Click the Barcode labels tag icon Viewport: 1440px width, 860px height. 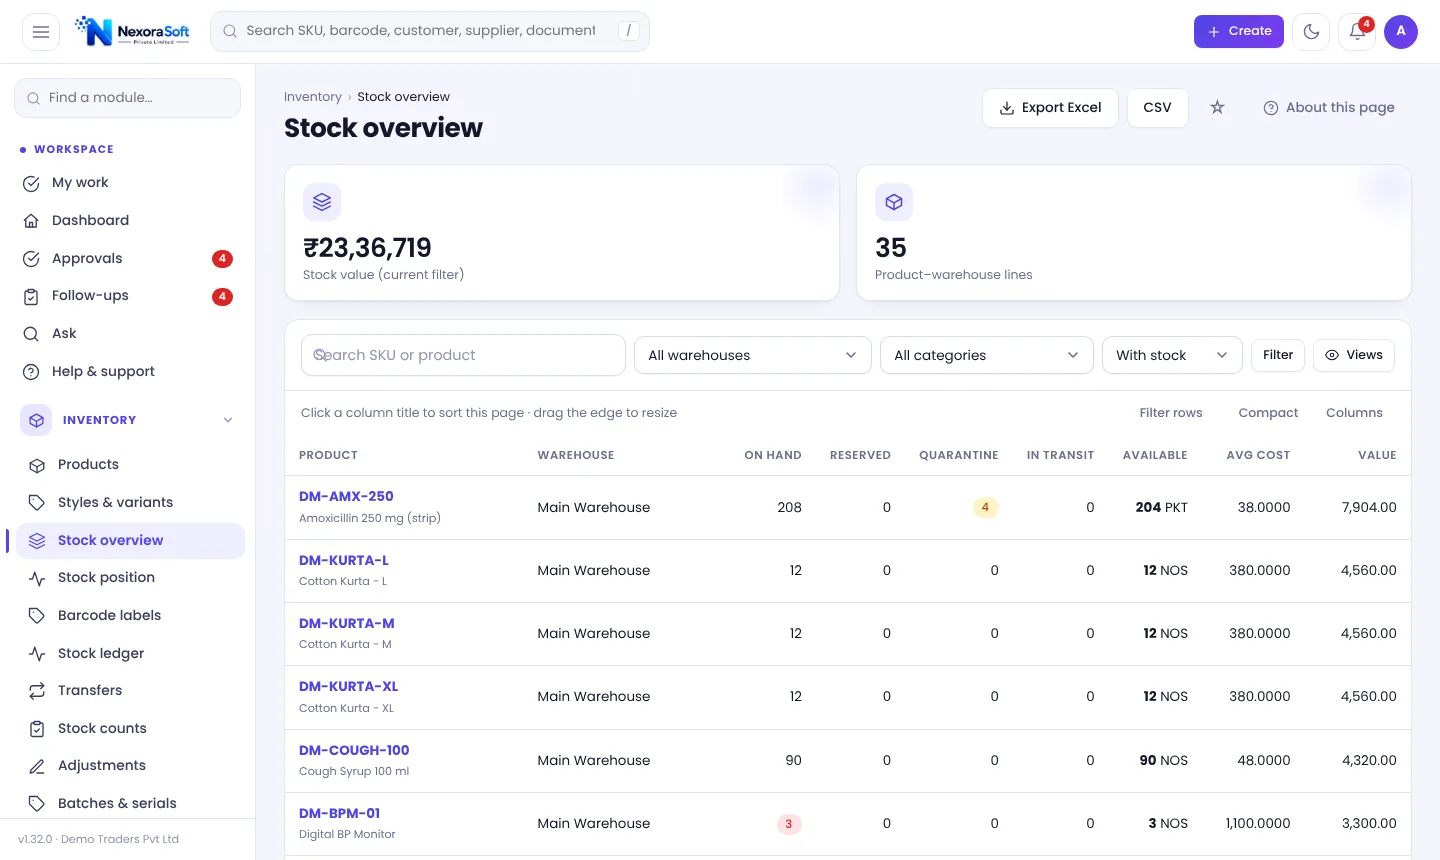37,616
